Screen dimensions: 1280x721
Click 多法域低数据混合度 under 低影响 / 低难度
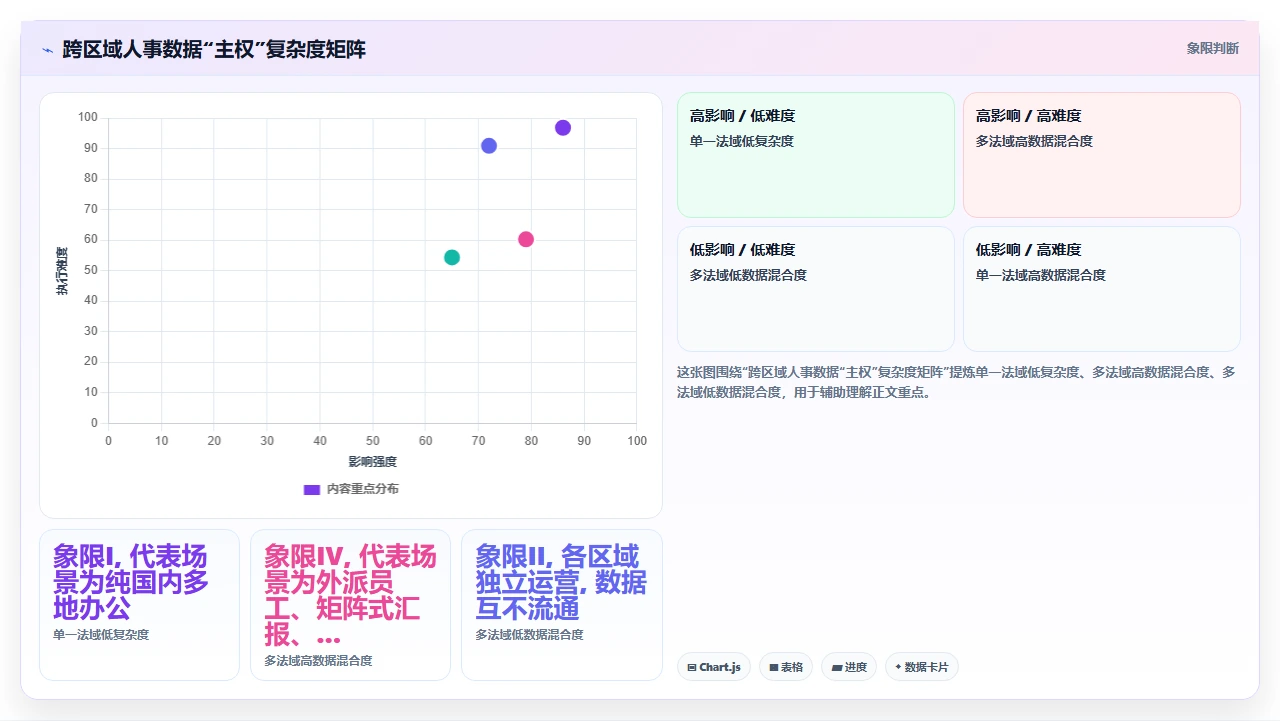point(748,275)
